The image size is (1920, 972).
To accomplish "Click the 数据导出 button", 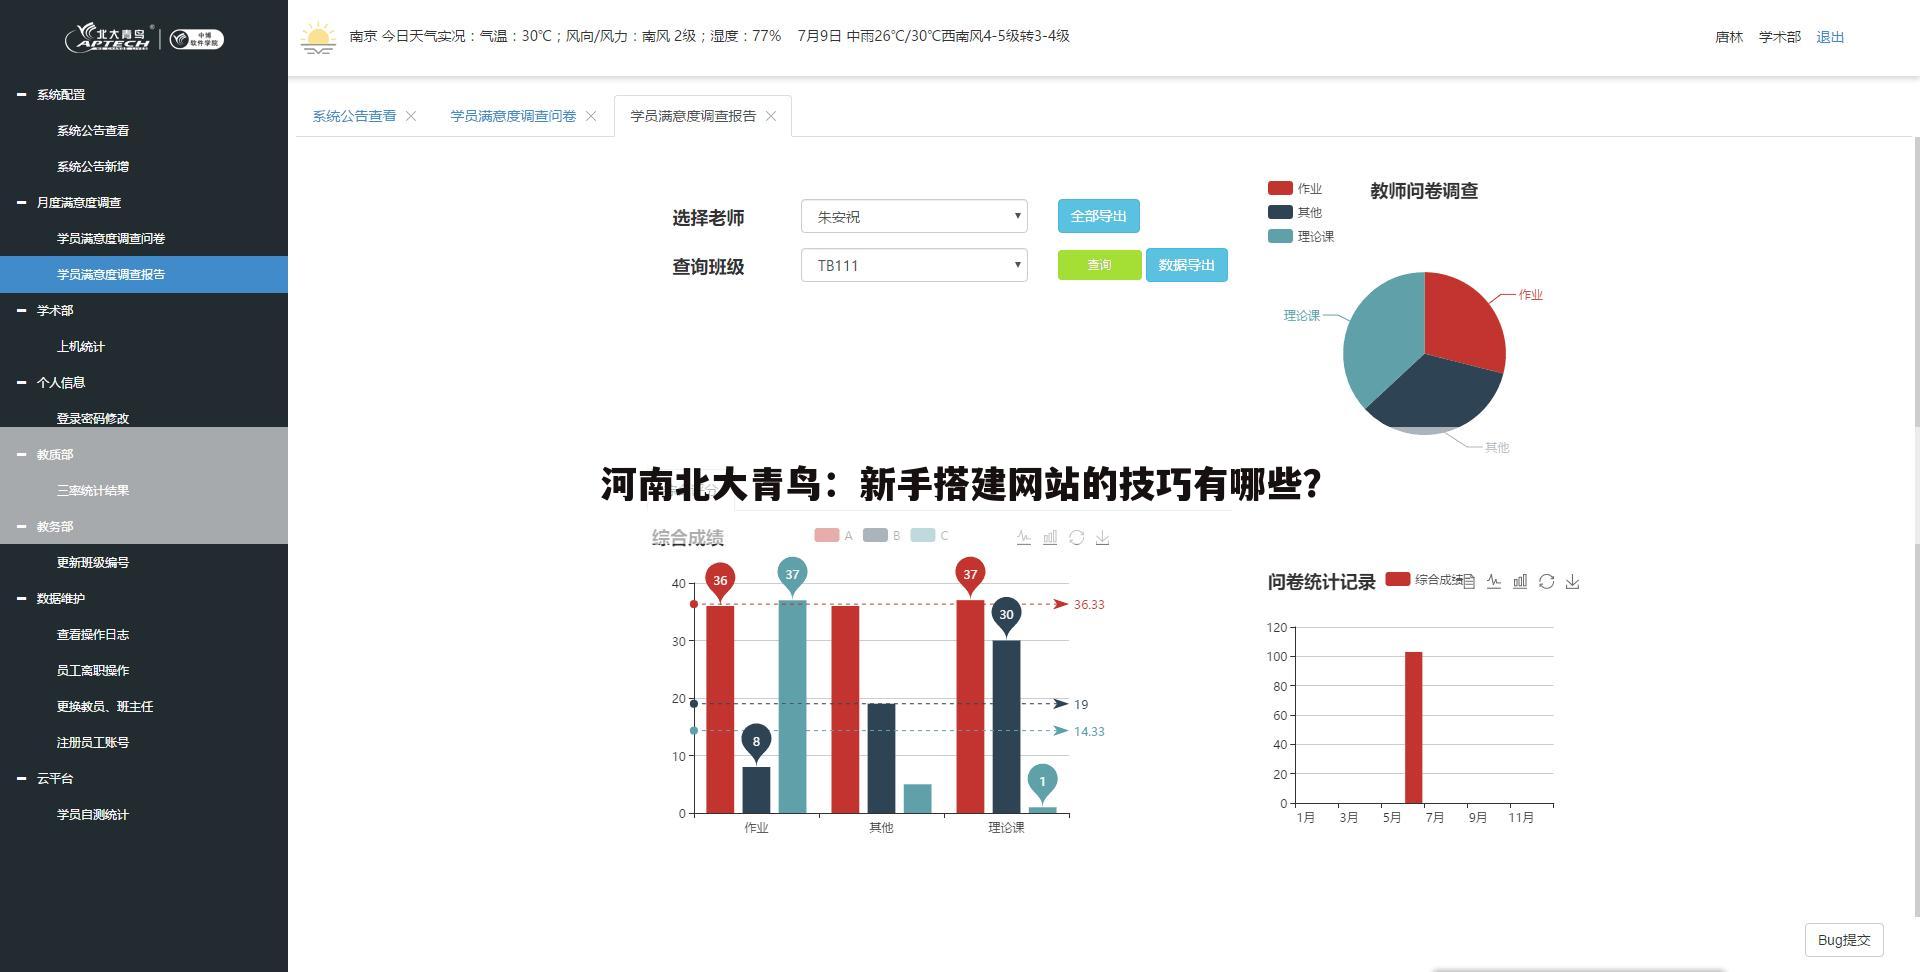I will point(1186,265).
